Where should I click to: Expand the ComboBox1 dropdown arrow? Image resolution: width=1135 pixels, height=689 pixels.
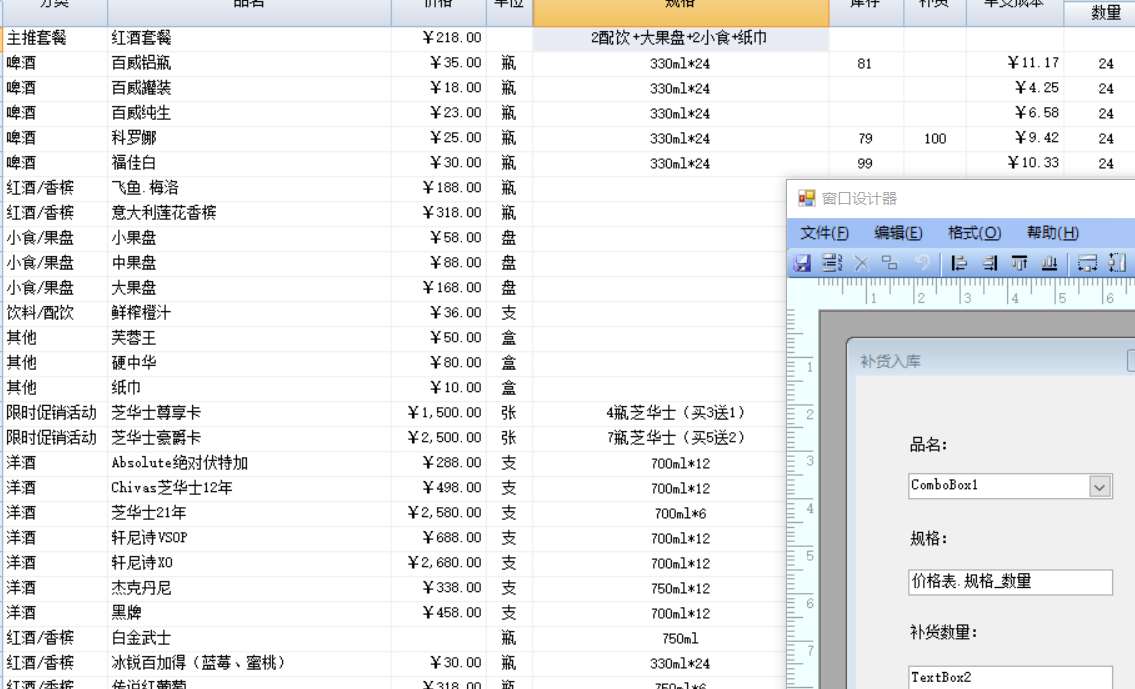[1100, 486]
